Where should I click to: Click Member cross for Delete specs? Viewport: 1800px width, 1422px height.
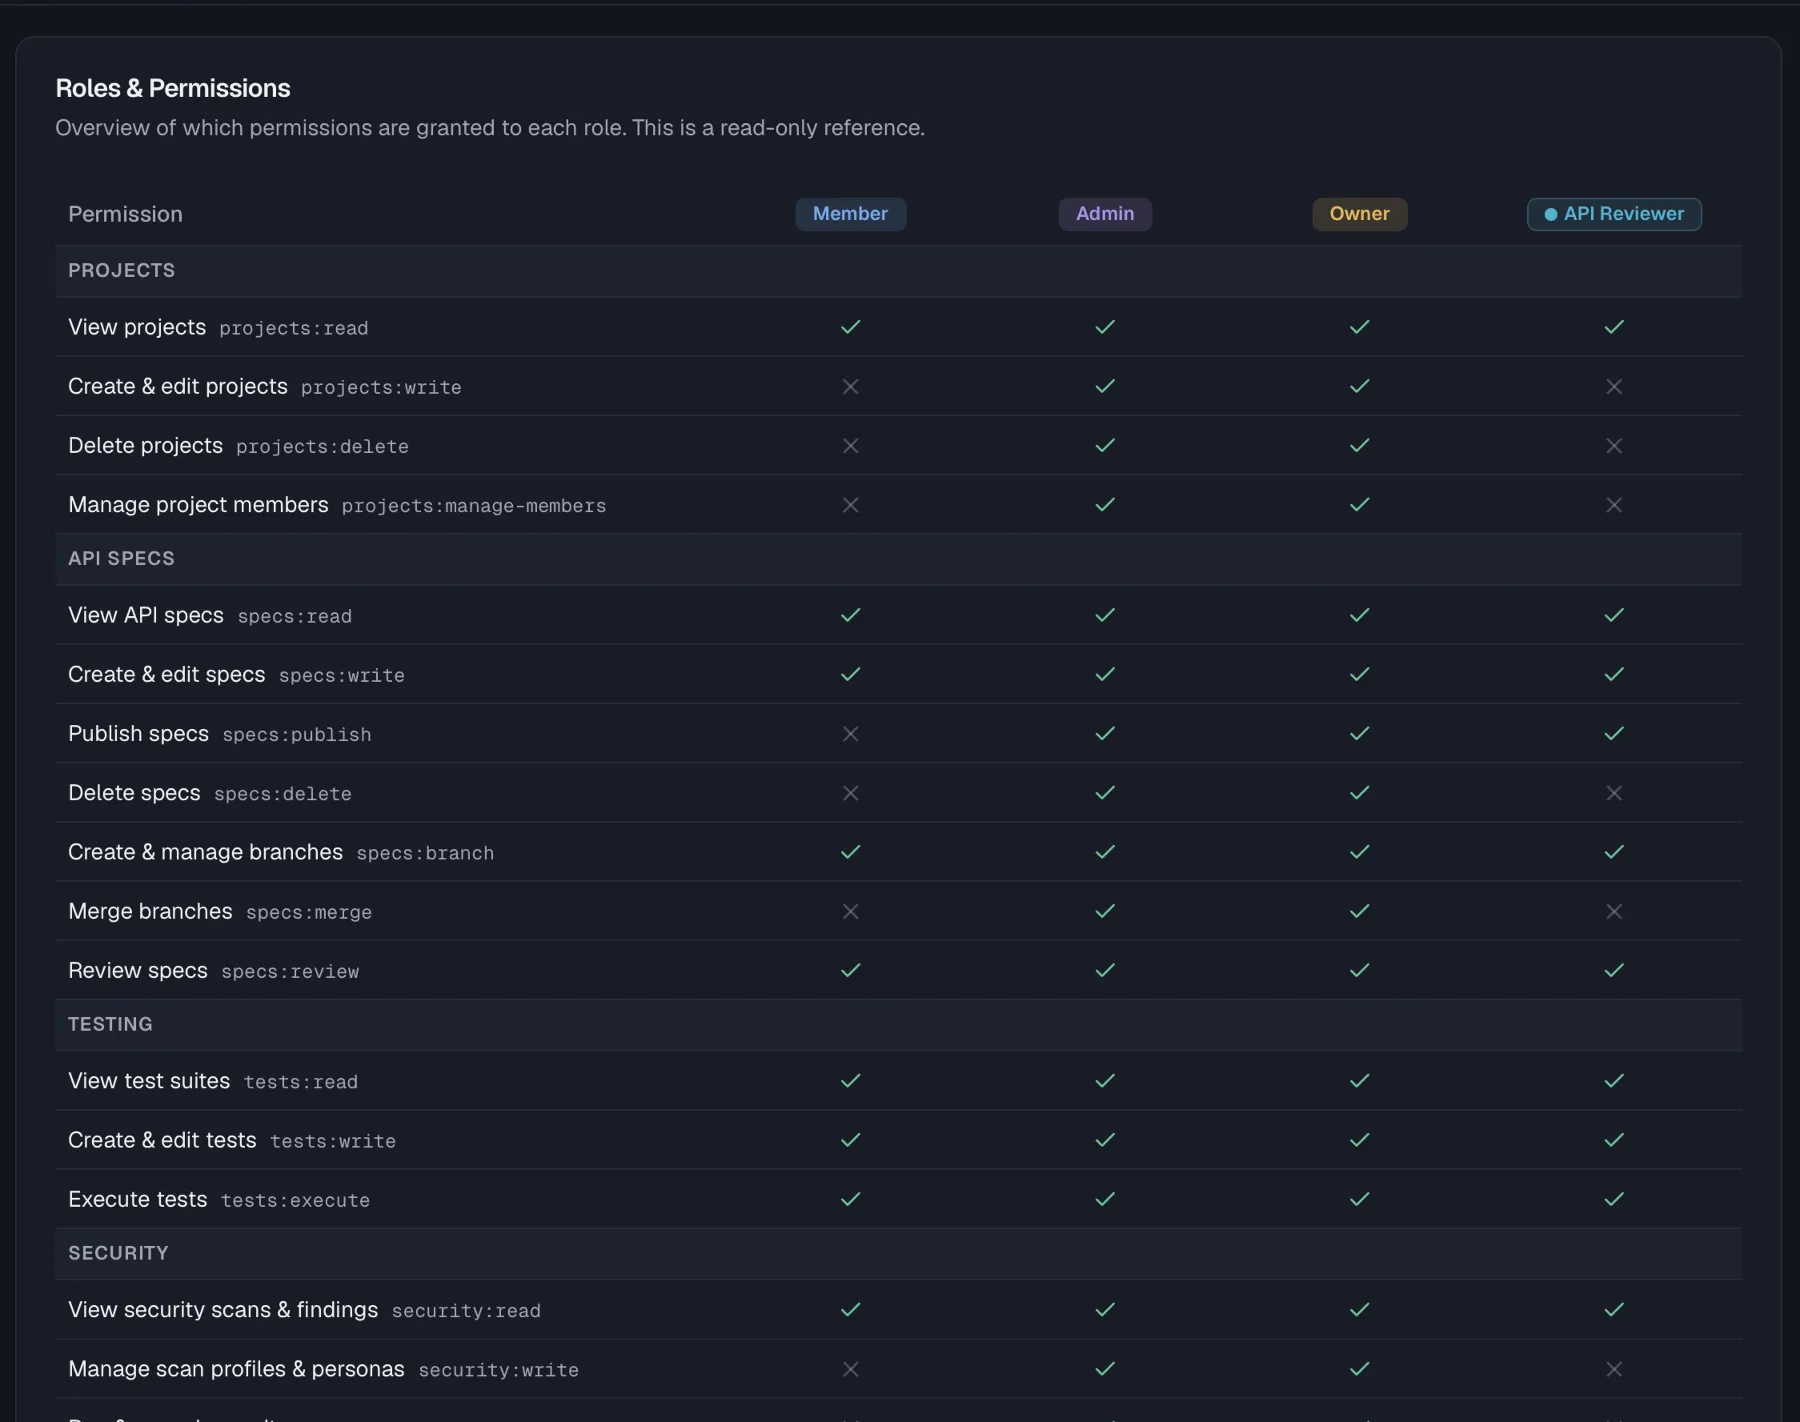coord(850,793)
